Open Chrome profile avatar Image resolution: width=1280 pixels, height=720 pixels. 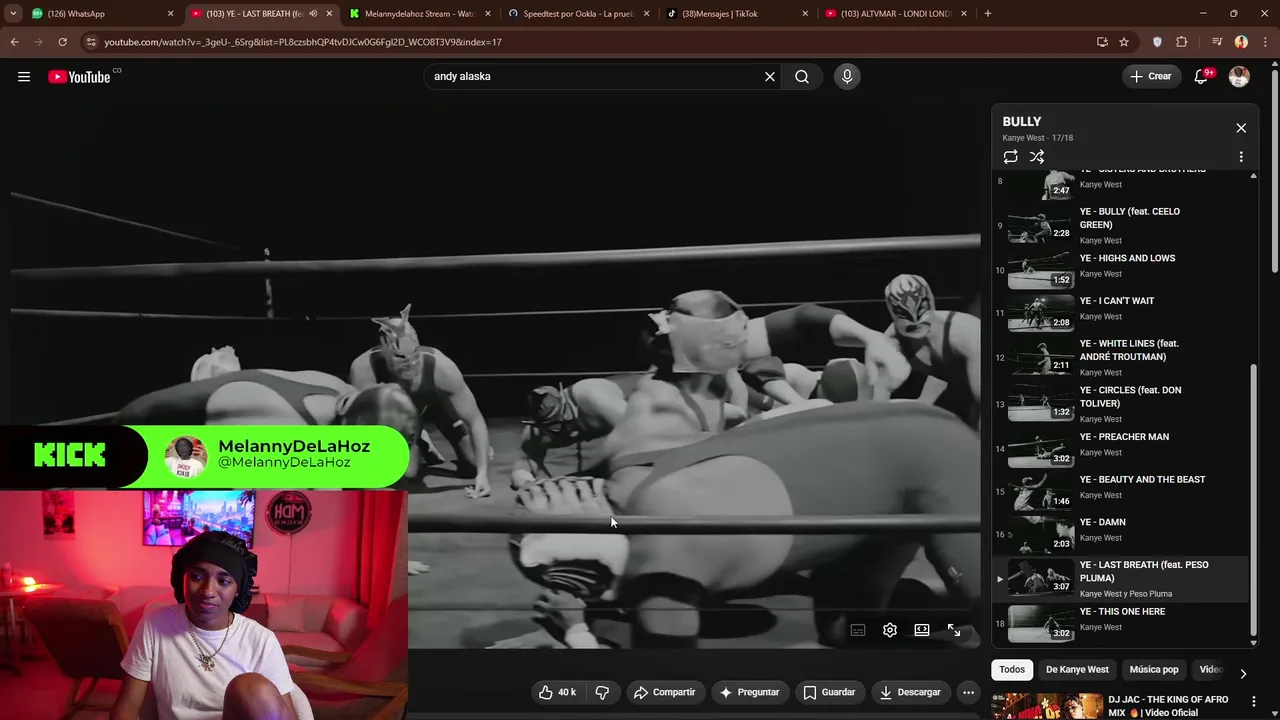click(1241, 42)
